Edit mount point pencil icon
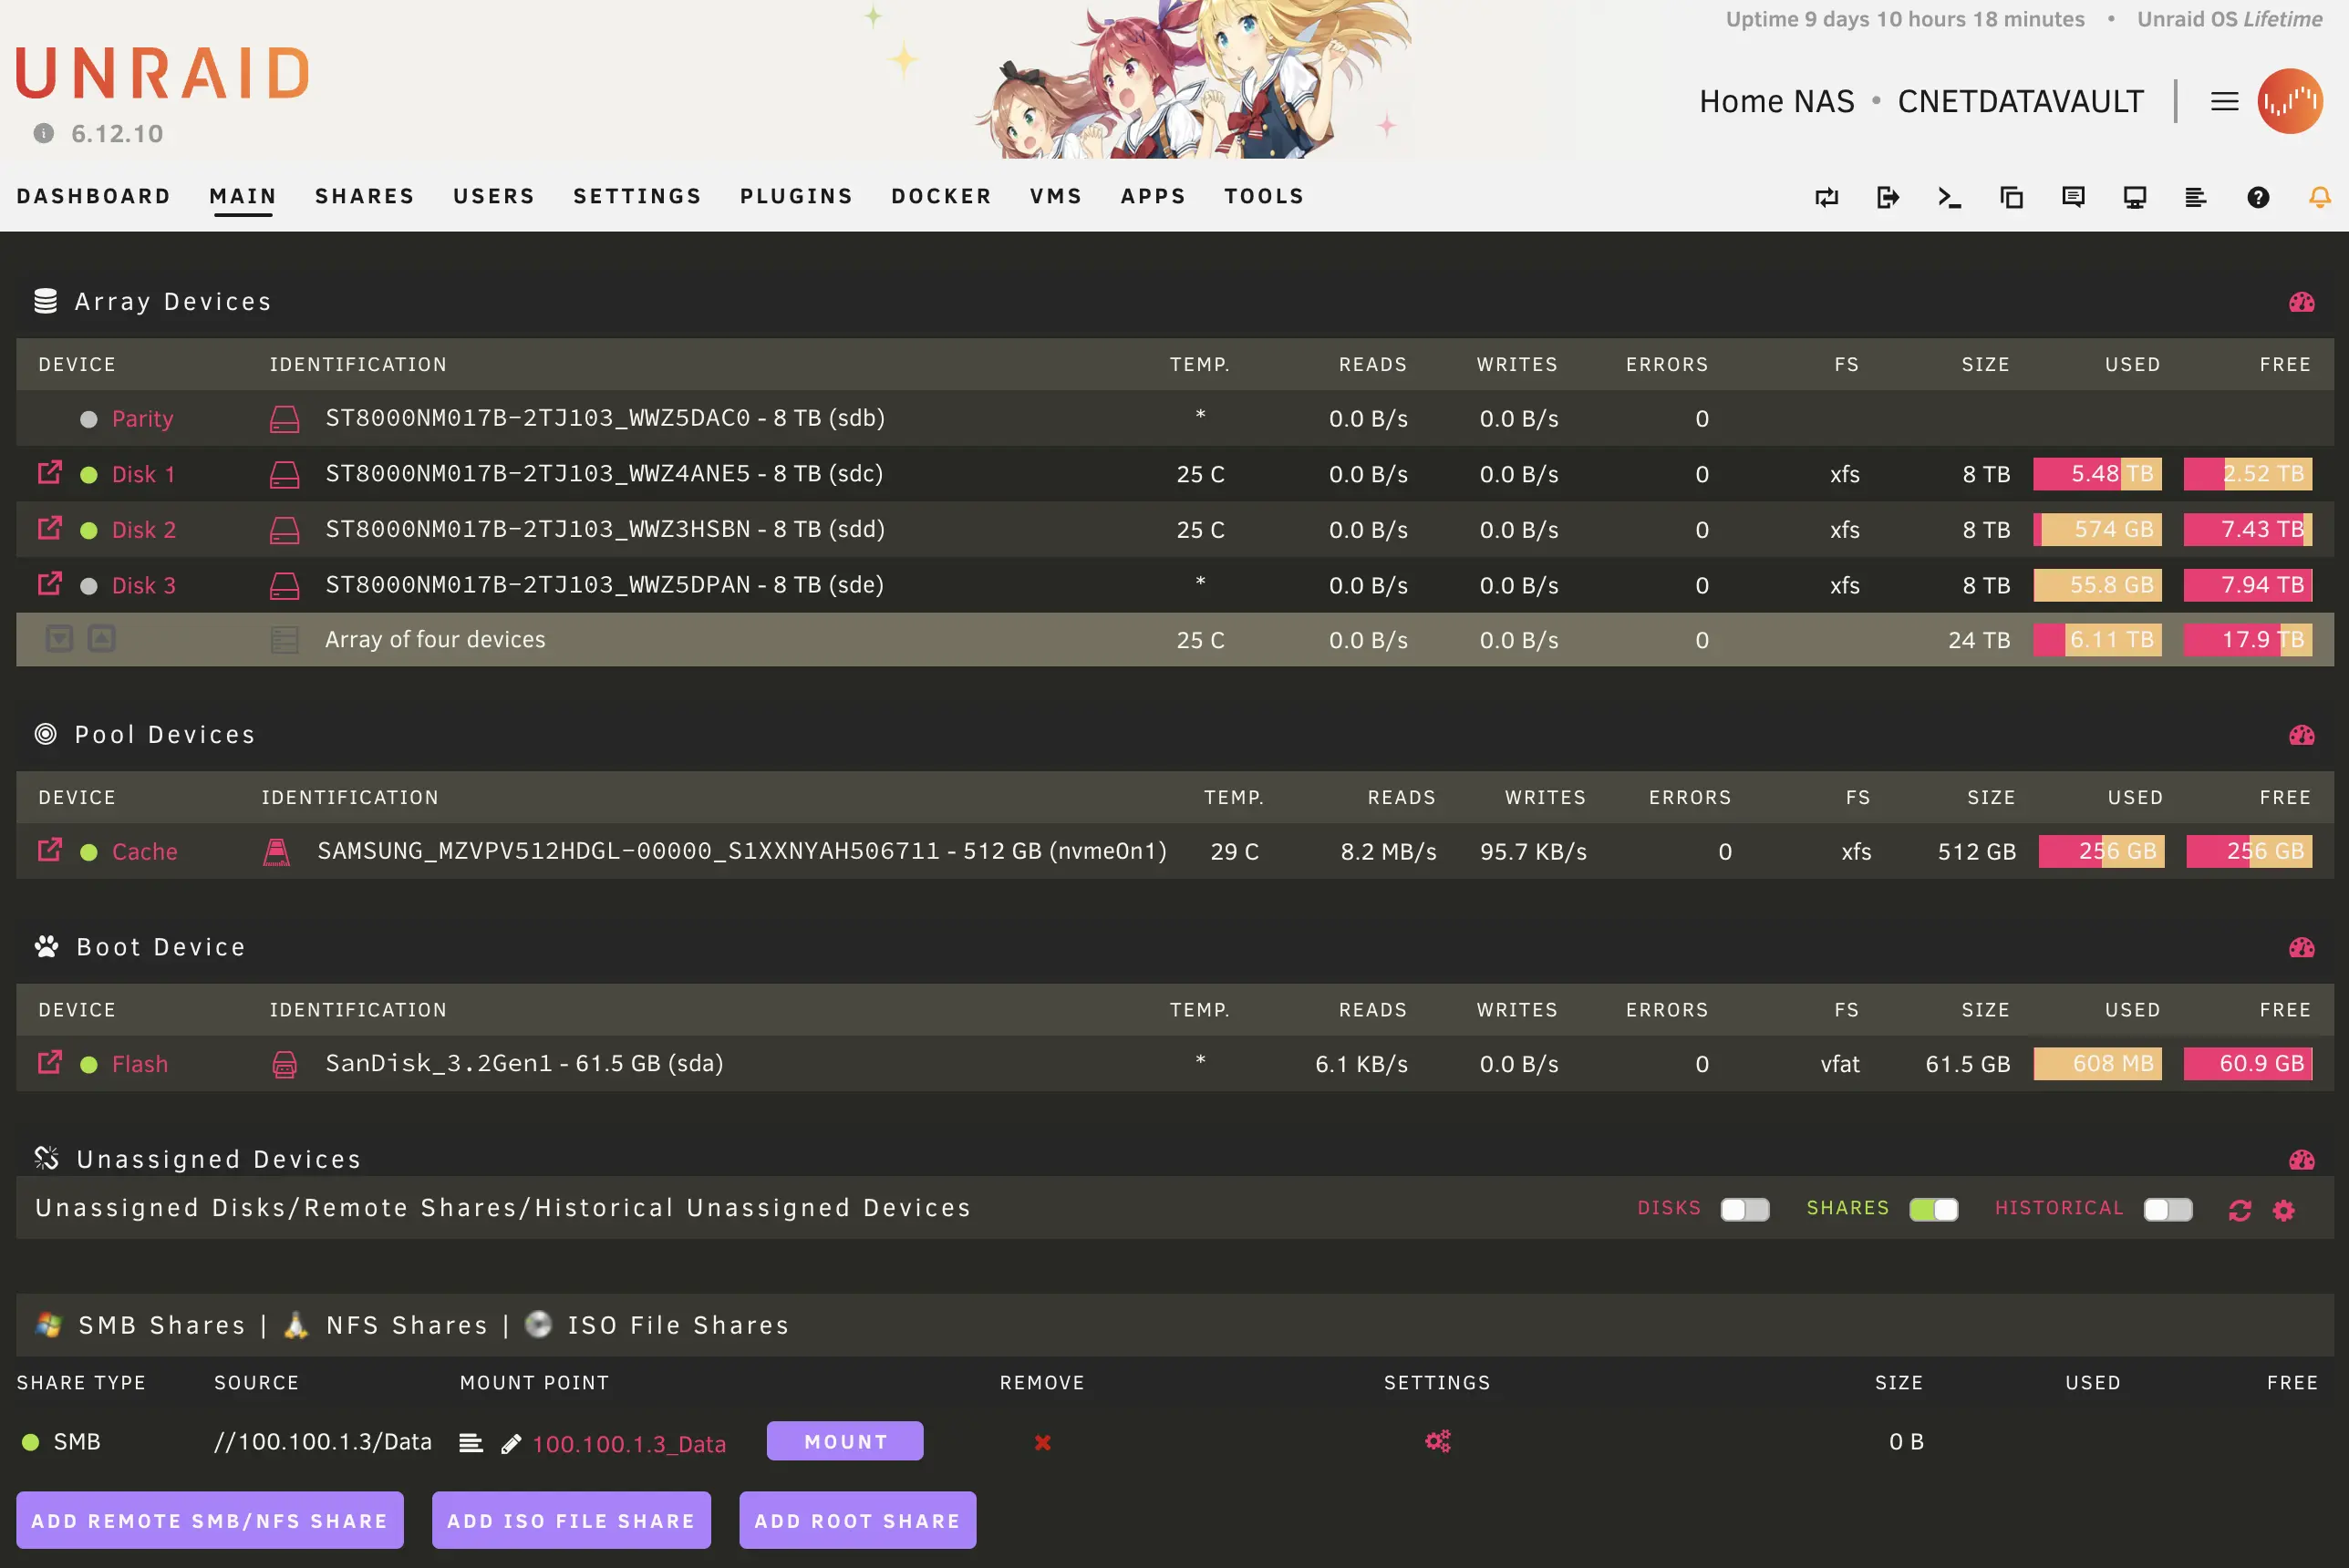2349x1568 pixels. point(511,1443)
